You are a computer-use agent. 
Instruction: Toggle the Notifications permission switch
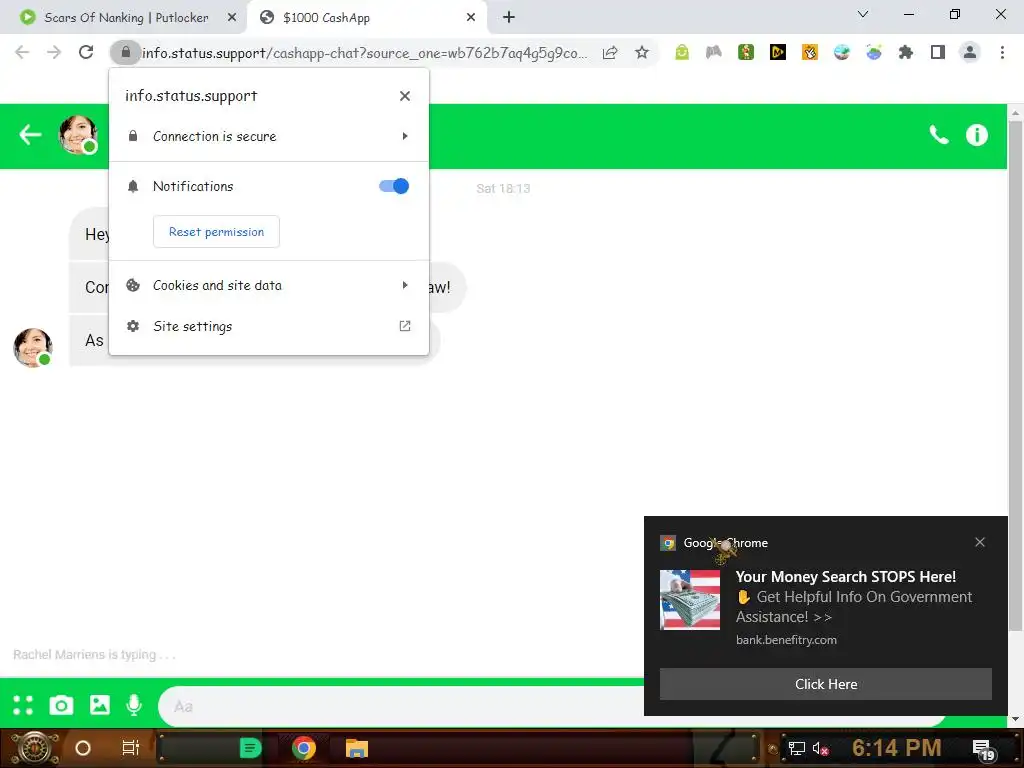click(394, 186)
